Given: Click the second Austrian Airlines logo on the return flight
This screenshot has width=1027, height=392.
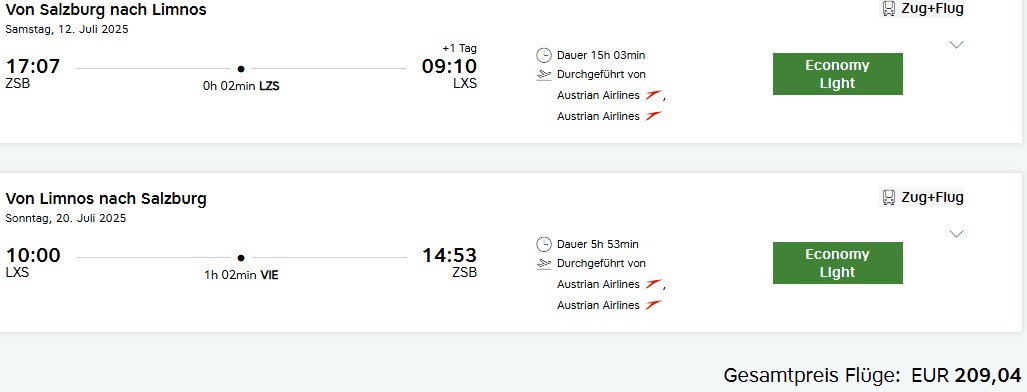Looking at the screenshot, I should (653, 305).
